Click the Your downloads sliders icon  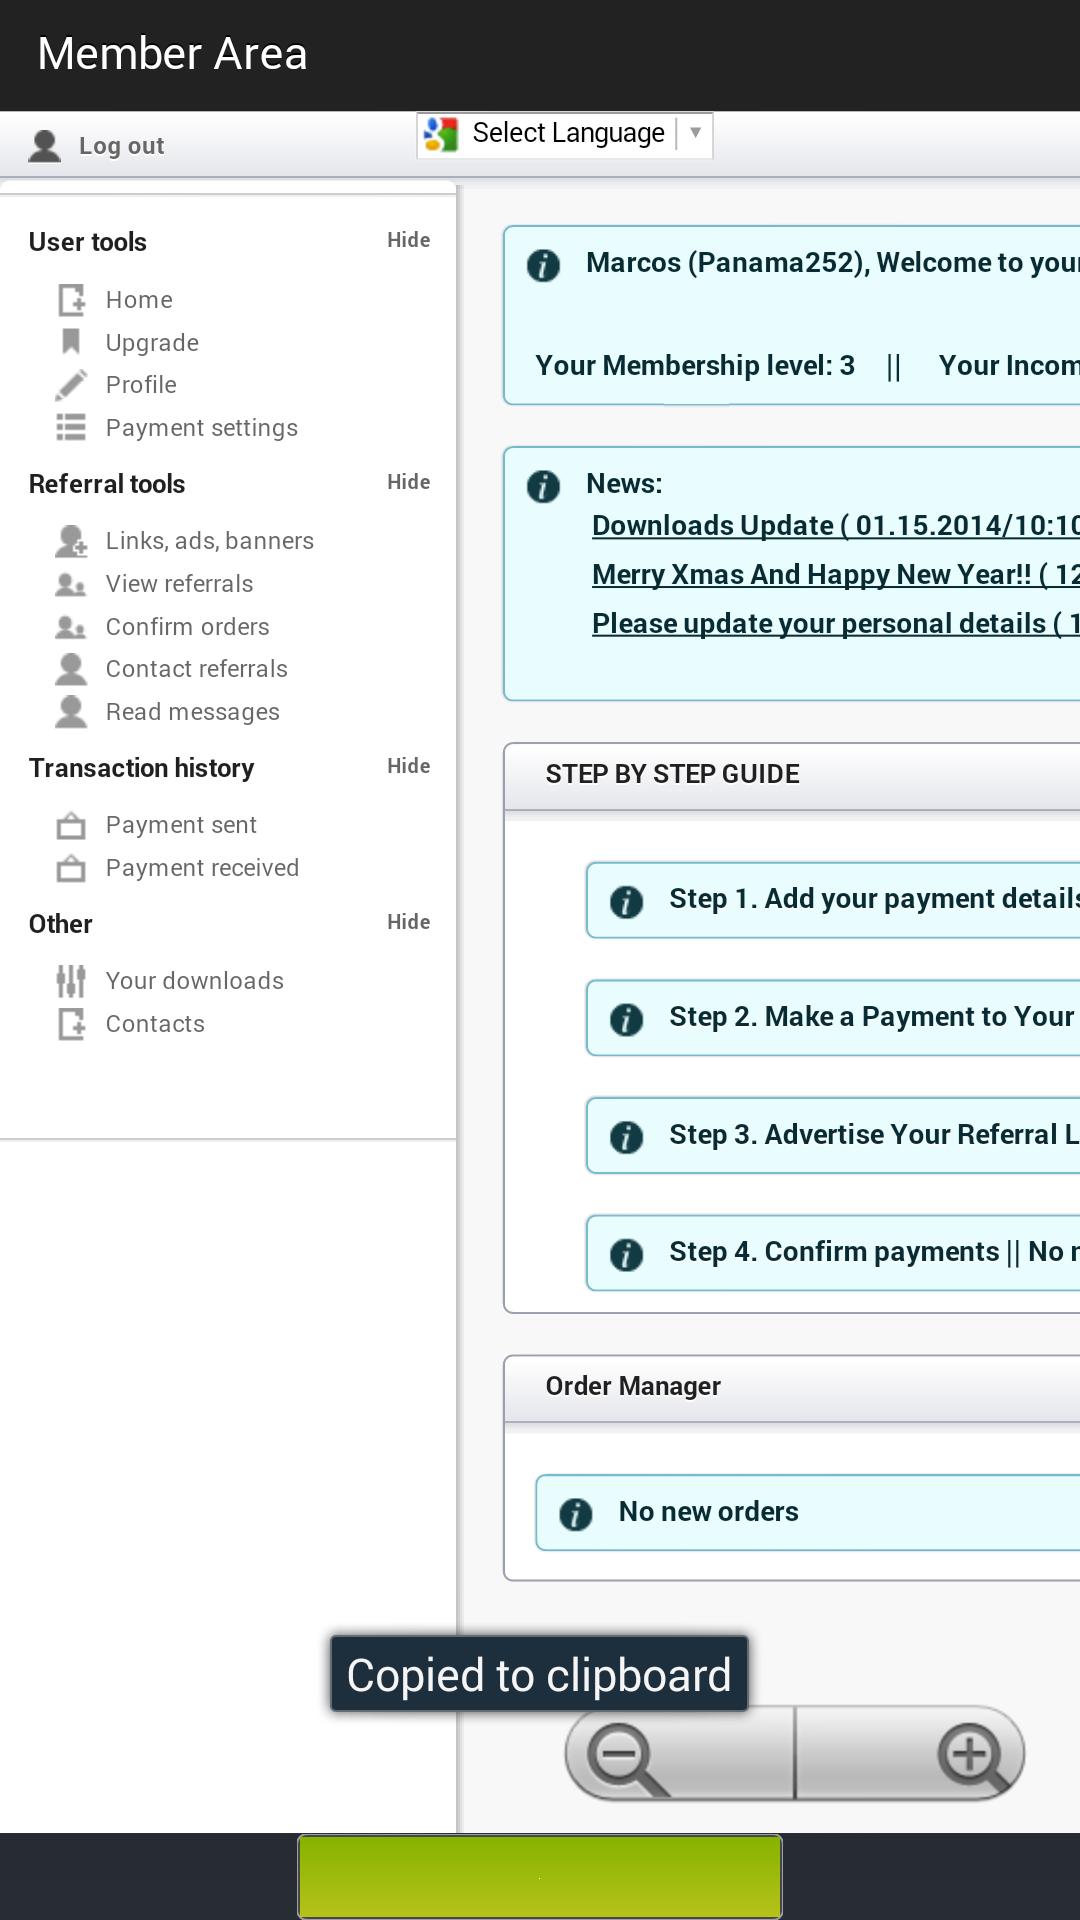click(71, 981)
